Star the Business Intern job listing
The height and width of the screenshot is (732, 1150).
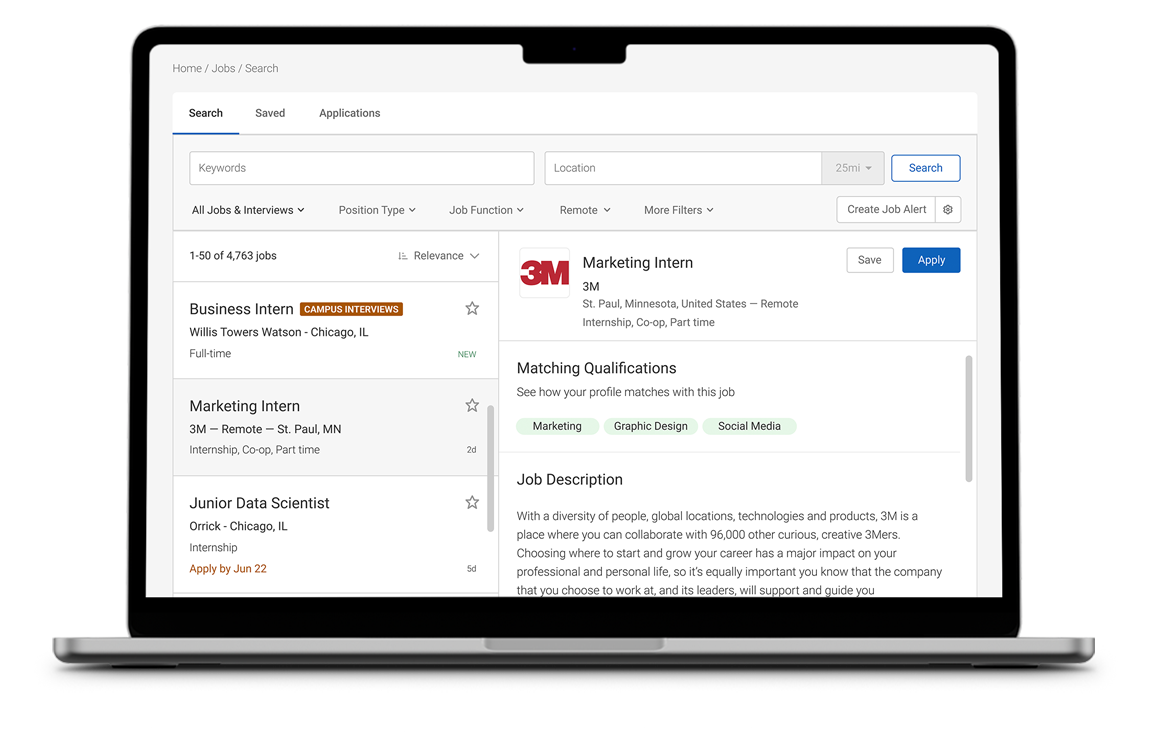(x=472, y=309)
